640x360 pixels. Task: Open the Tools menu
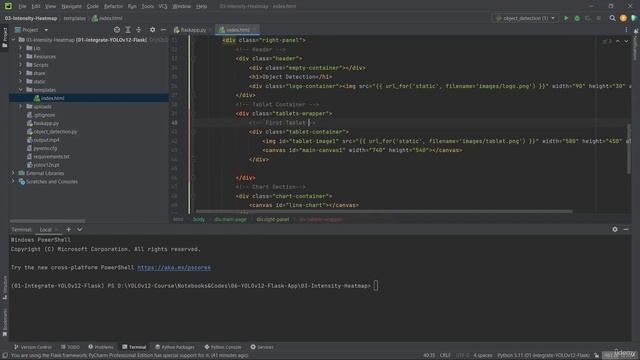click(x=148, y=6)
